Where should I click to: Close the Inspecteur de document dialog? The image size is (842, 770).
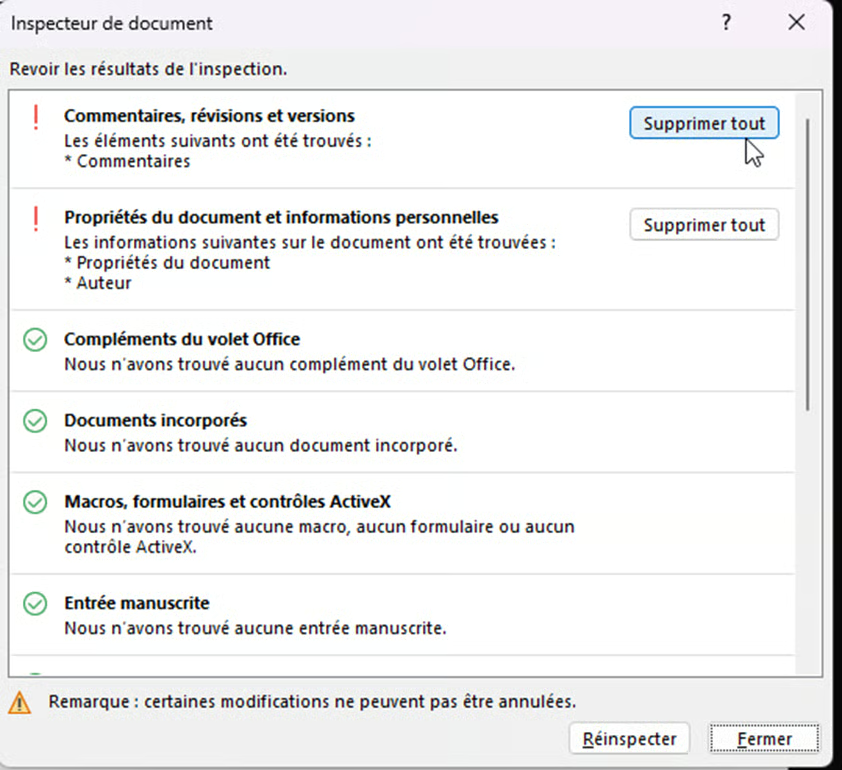(796, 22)
